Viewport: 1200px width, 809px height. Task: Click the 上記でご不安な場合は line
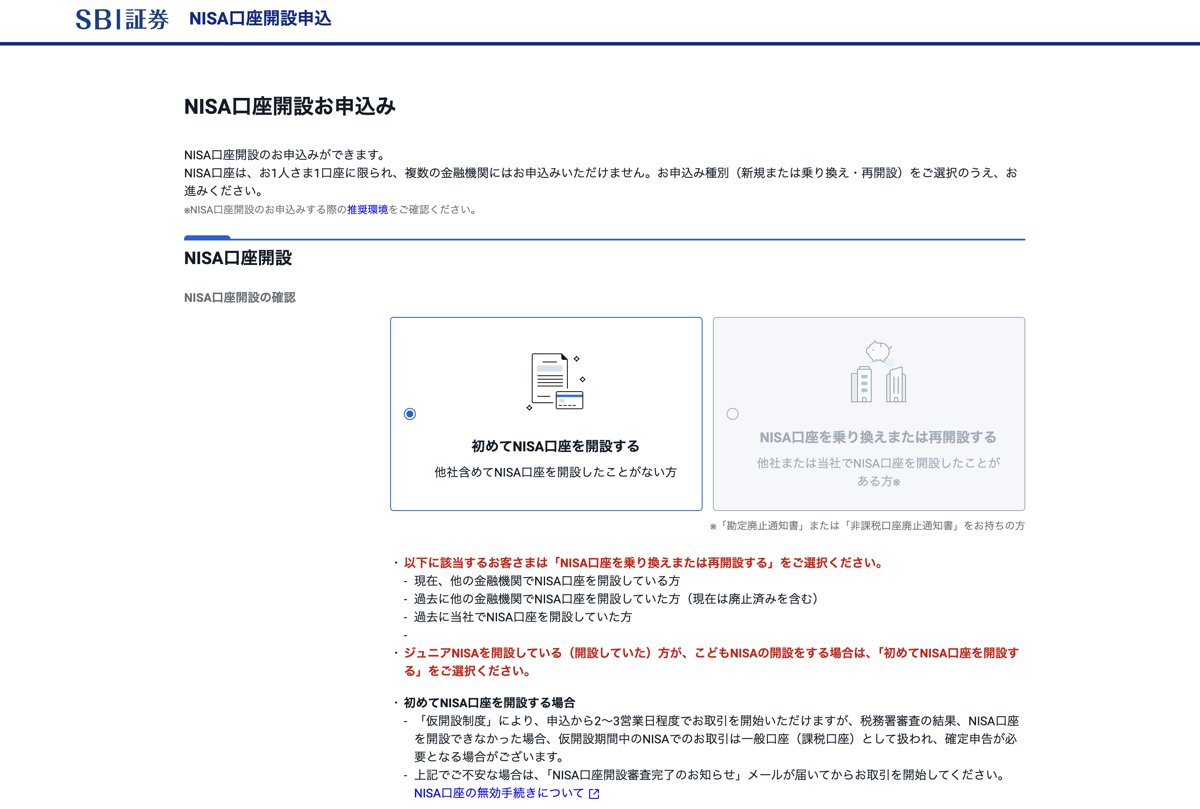tap(709, 775)
